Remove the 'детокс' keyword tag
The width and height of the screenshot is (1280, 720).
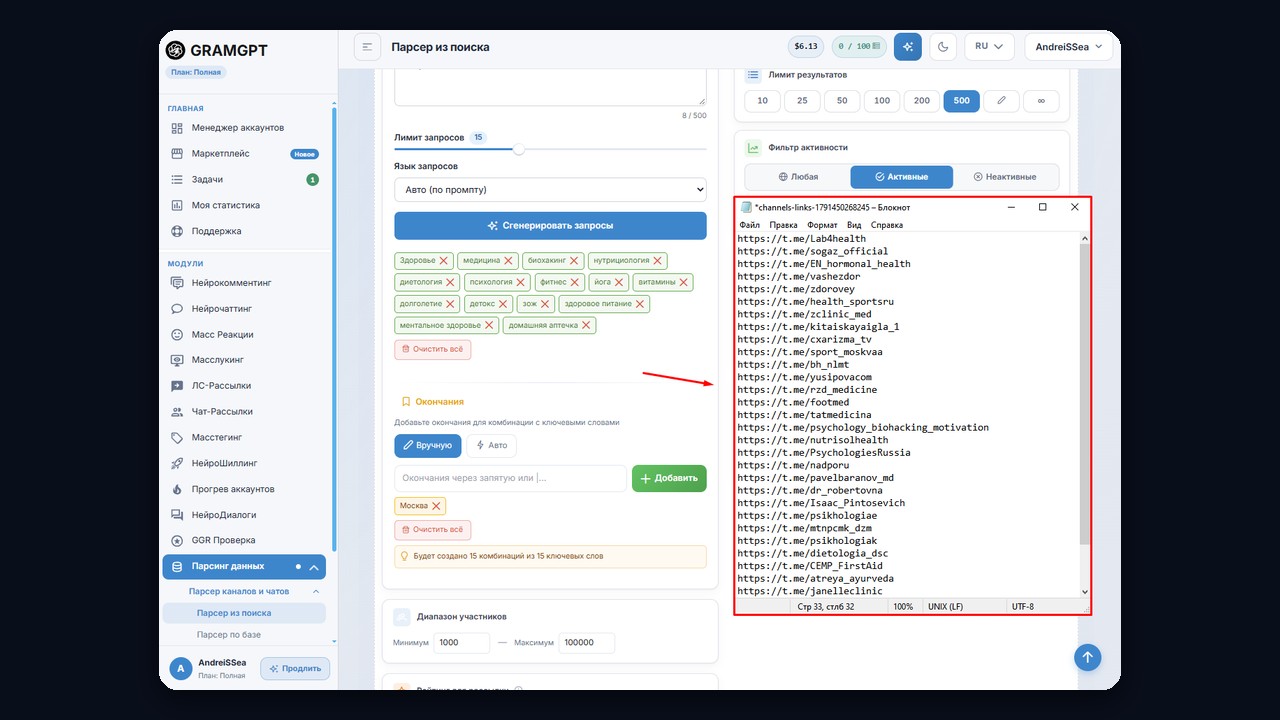[x=503, y=304]
